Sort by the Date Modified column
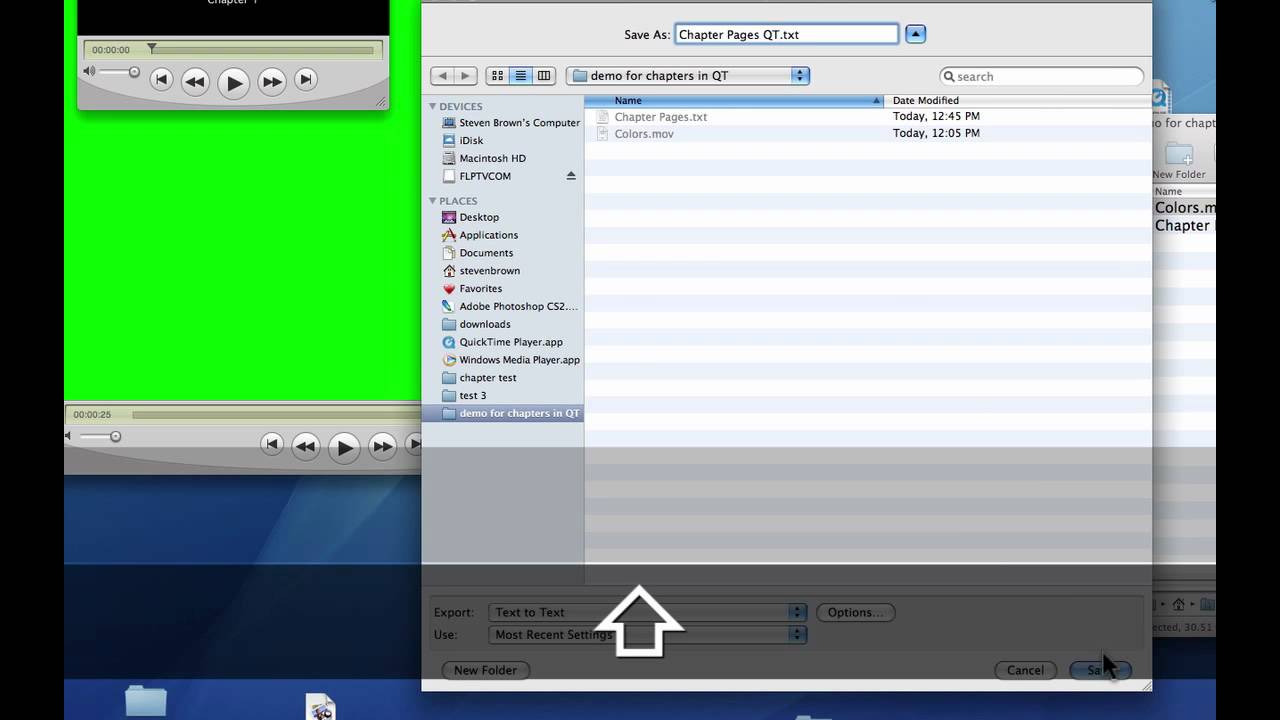1280x720 pixels. (1017, 101)
